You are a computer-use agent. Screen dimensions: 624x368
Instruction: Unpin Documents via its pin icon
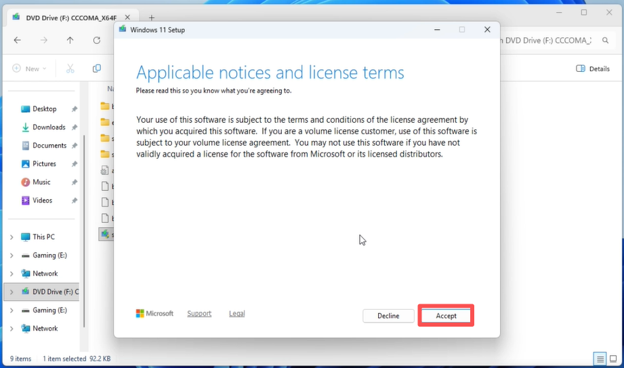[x=74, y=146]
